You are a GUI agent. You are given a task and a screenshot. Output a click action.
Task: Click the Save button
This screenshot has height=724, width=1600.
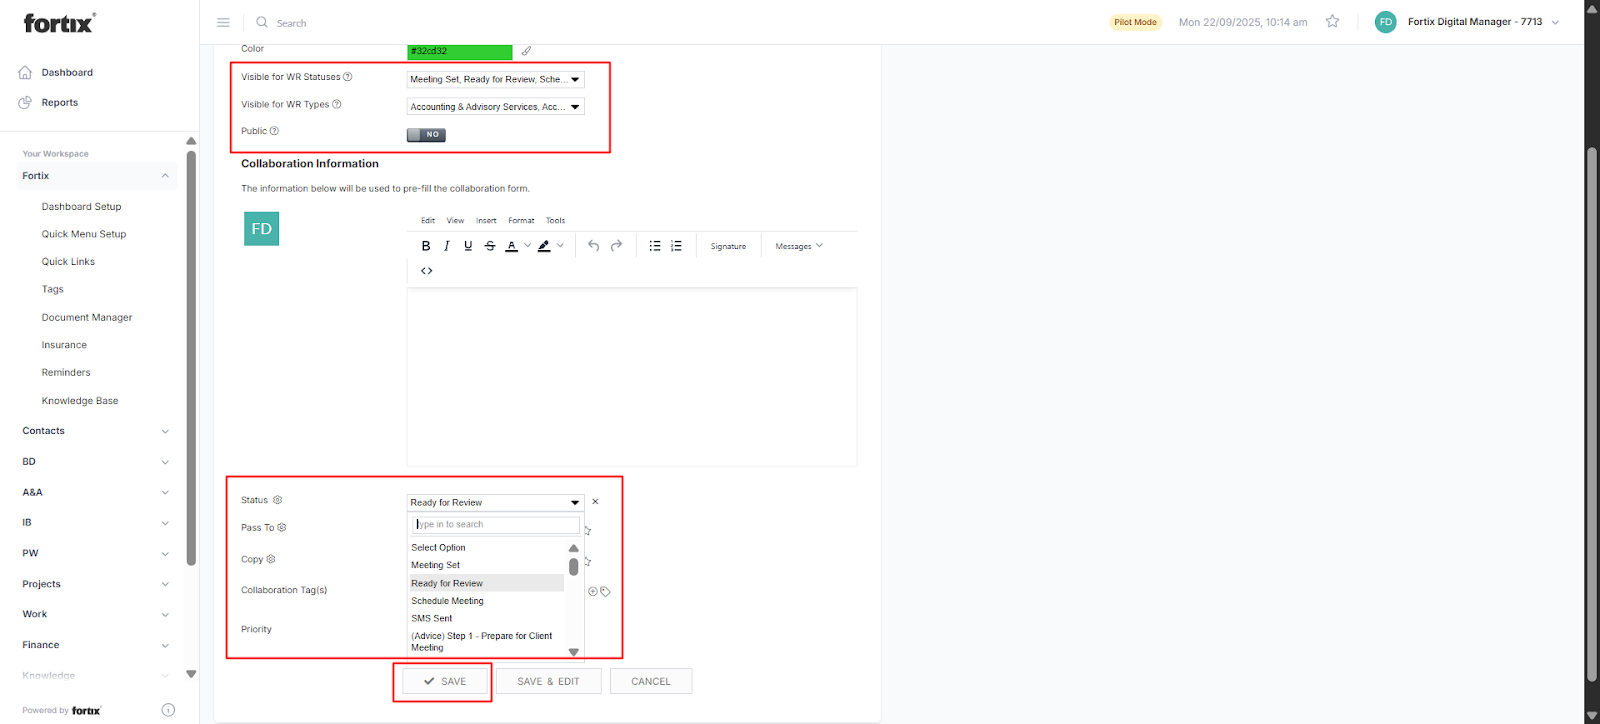click(x=445, y=681)
